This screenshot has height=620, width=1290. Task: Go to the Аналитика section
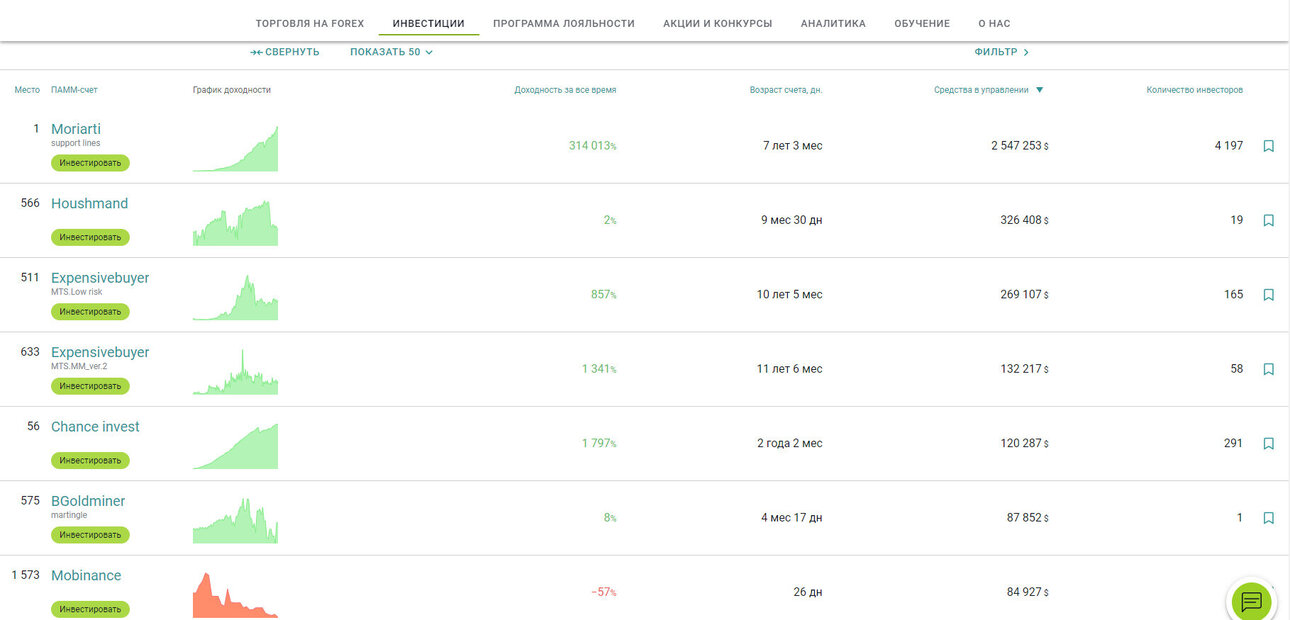coord(833,23)
